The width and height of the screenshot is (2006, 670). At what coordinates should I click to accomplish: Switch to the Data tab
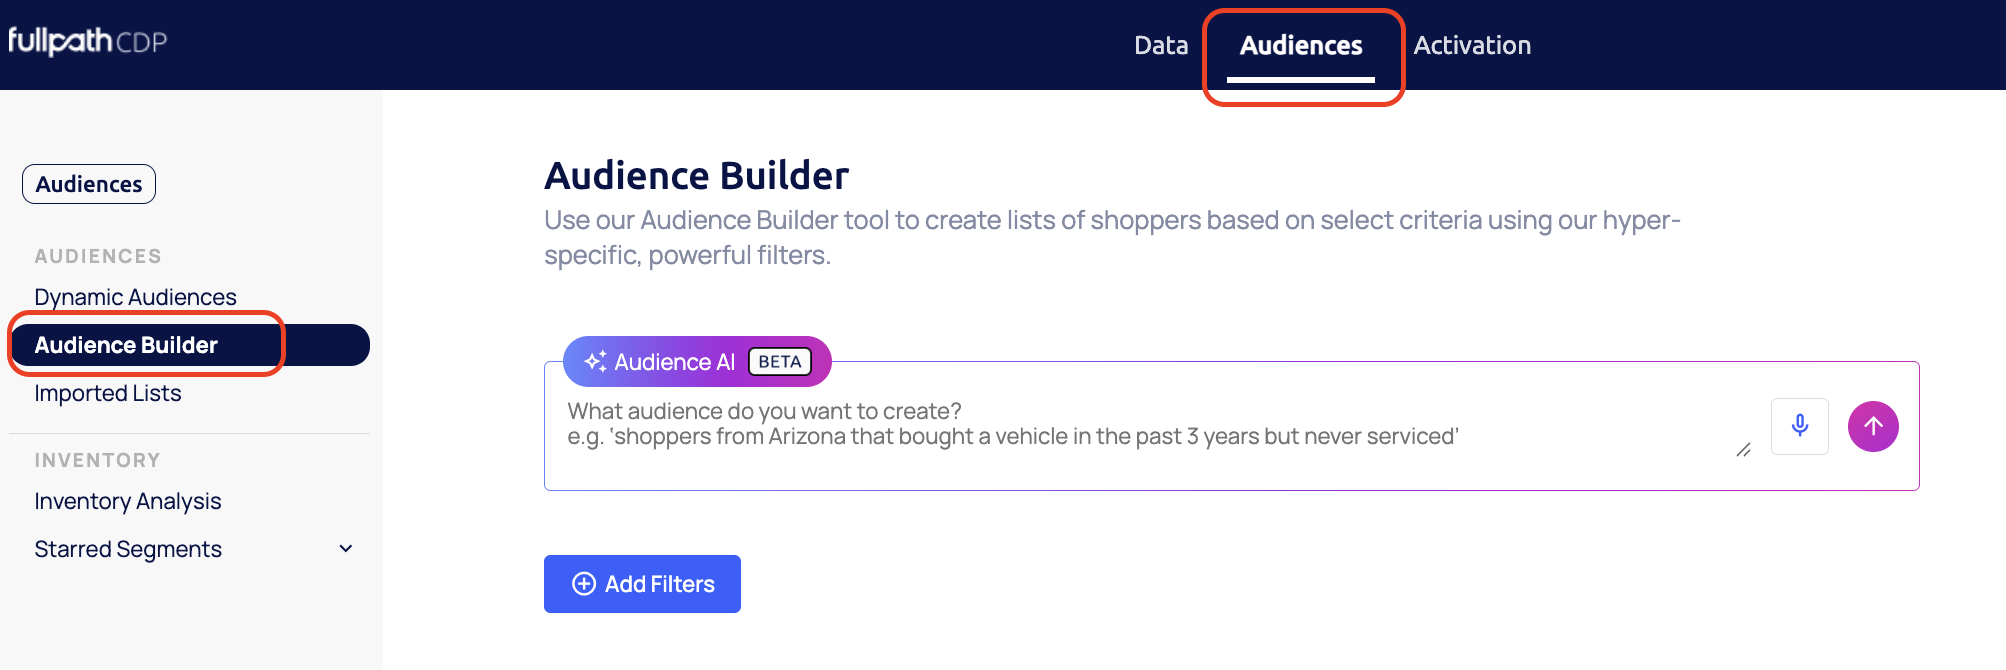coord(1160,45)
